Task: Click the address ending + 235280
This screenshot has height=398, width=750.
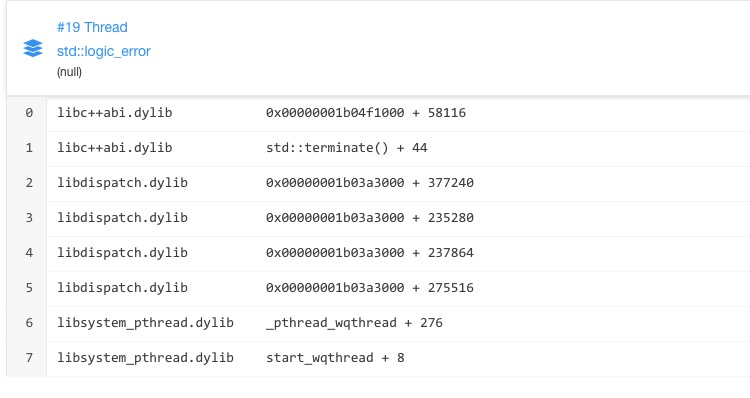Action: point(370,218)
